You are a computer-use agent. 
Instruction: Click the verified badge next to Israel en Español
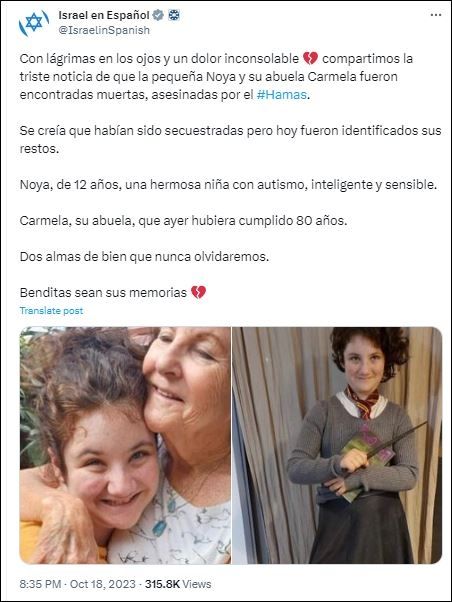click(158, 15)
